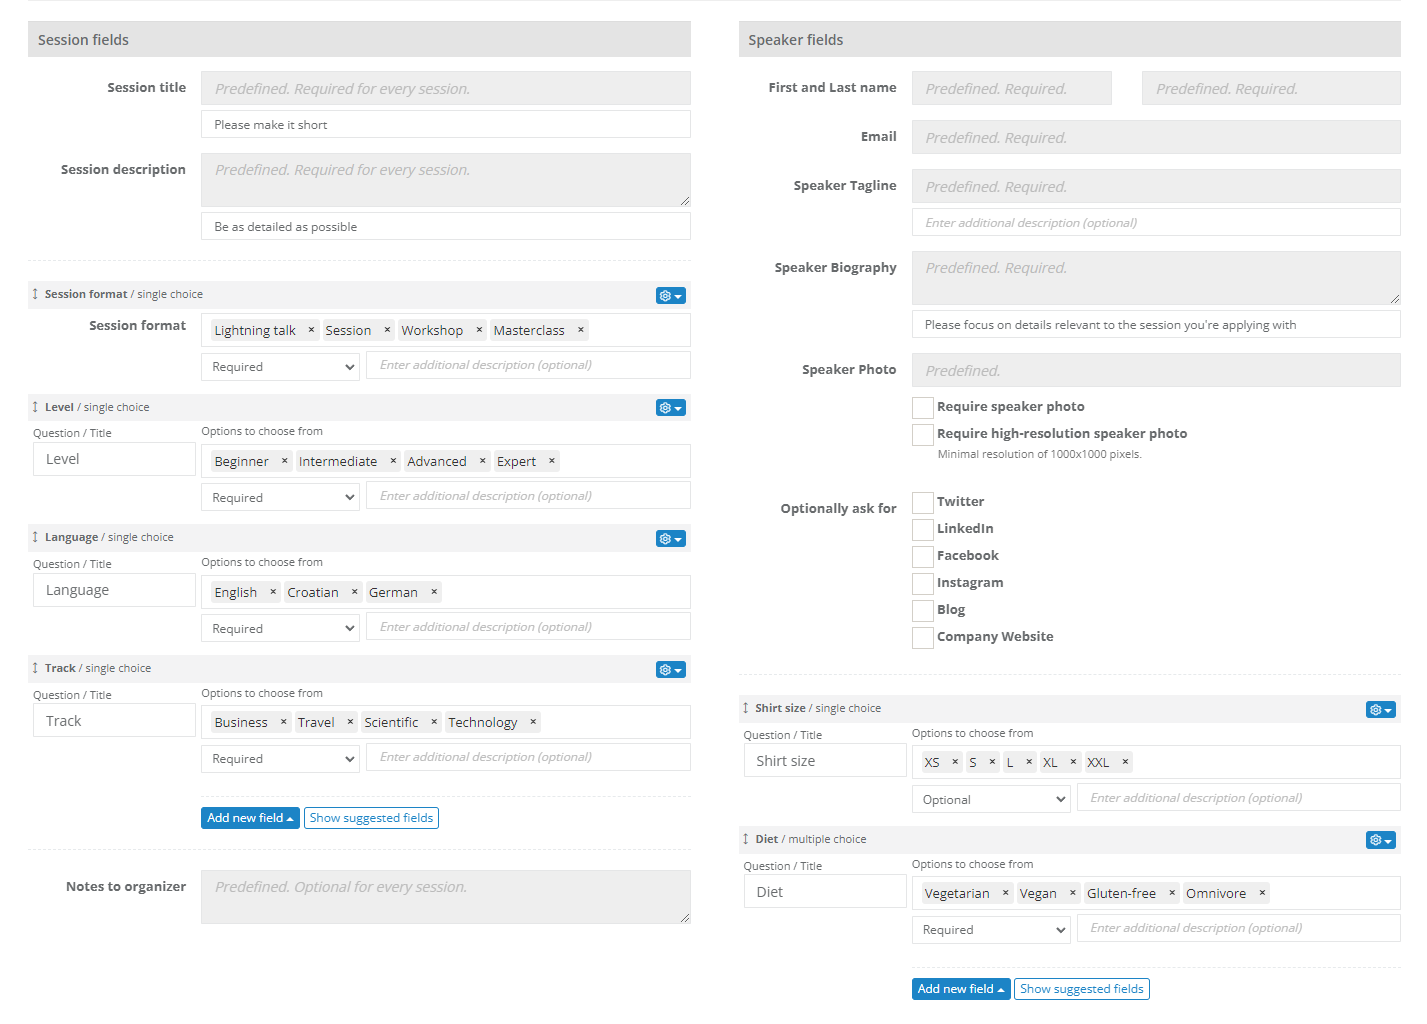
Task: Open the Optional dropdown for Shirt size
Action: [990, 800]
